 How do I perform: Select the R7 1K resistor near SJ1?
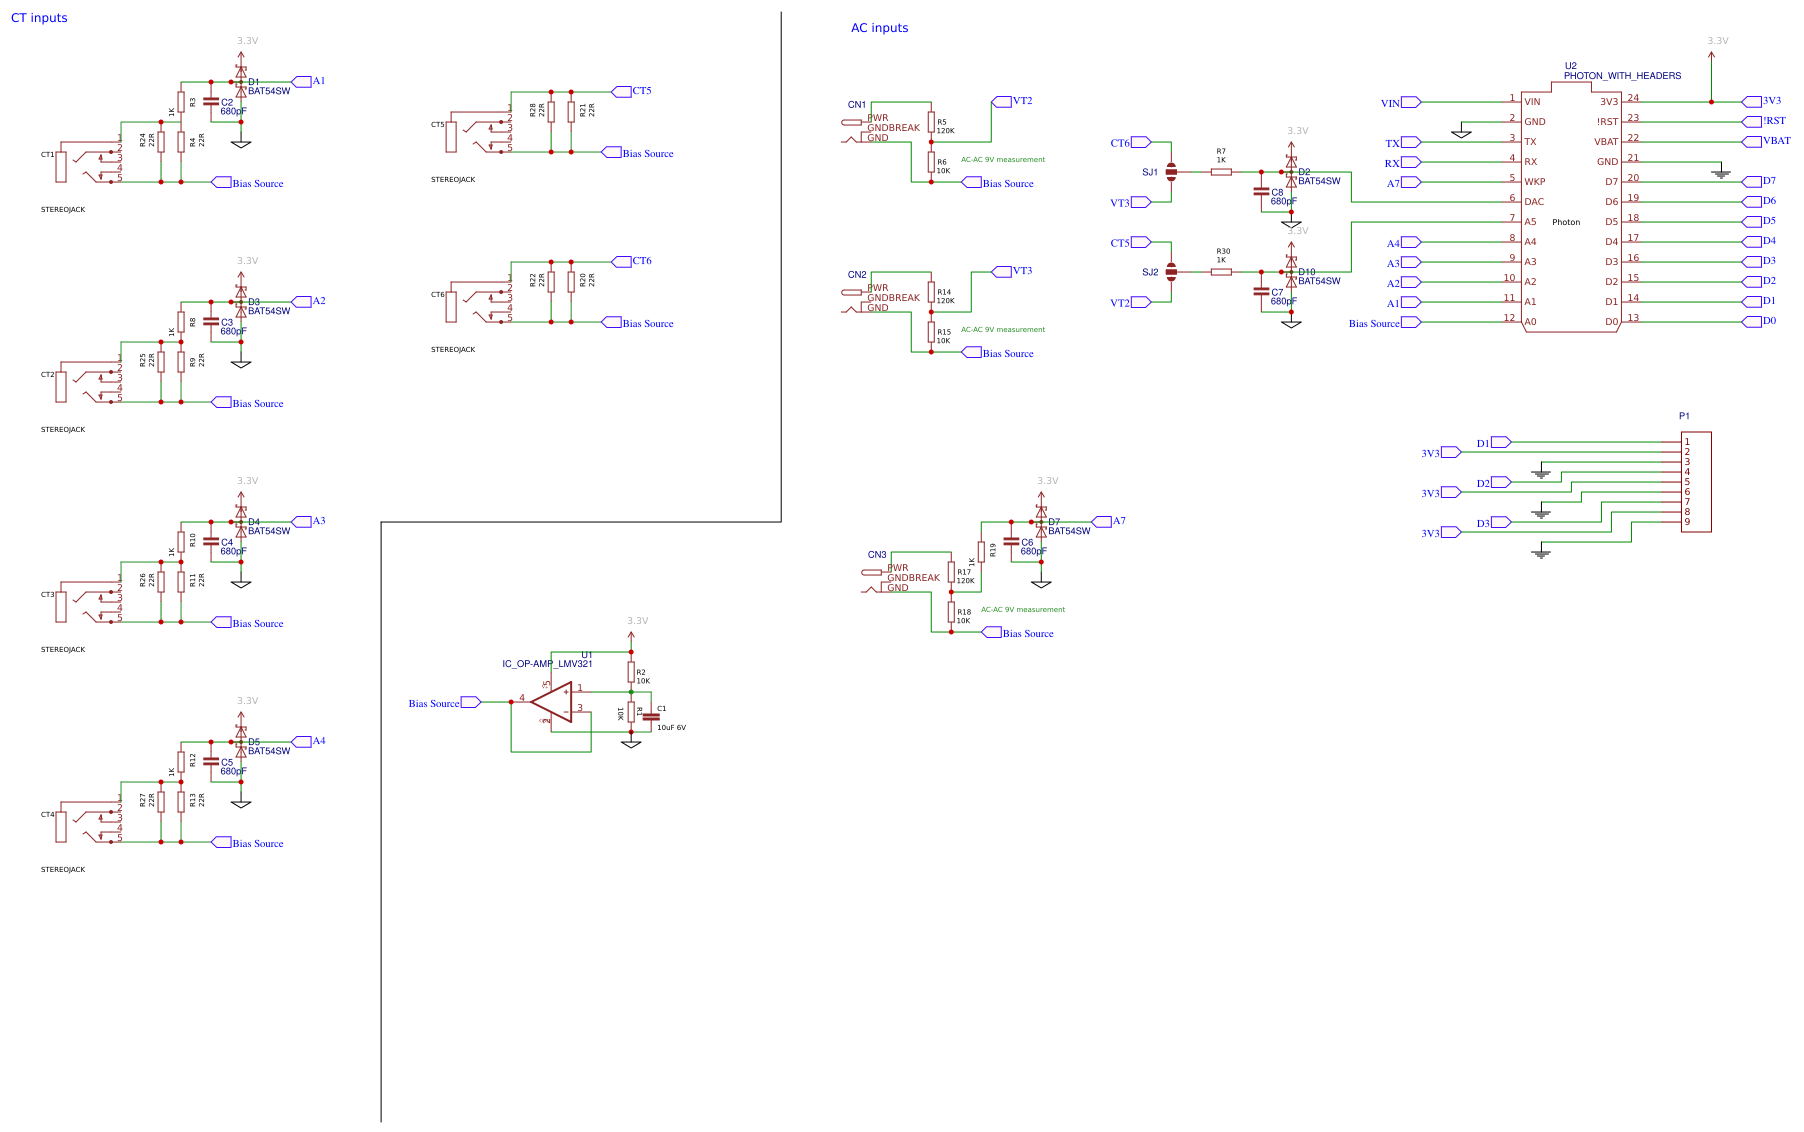1221,171
